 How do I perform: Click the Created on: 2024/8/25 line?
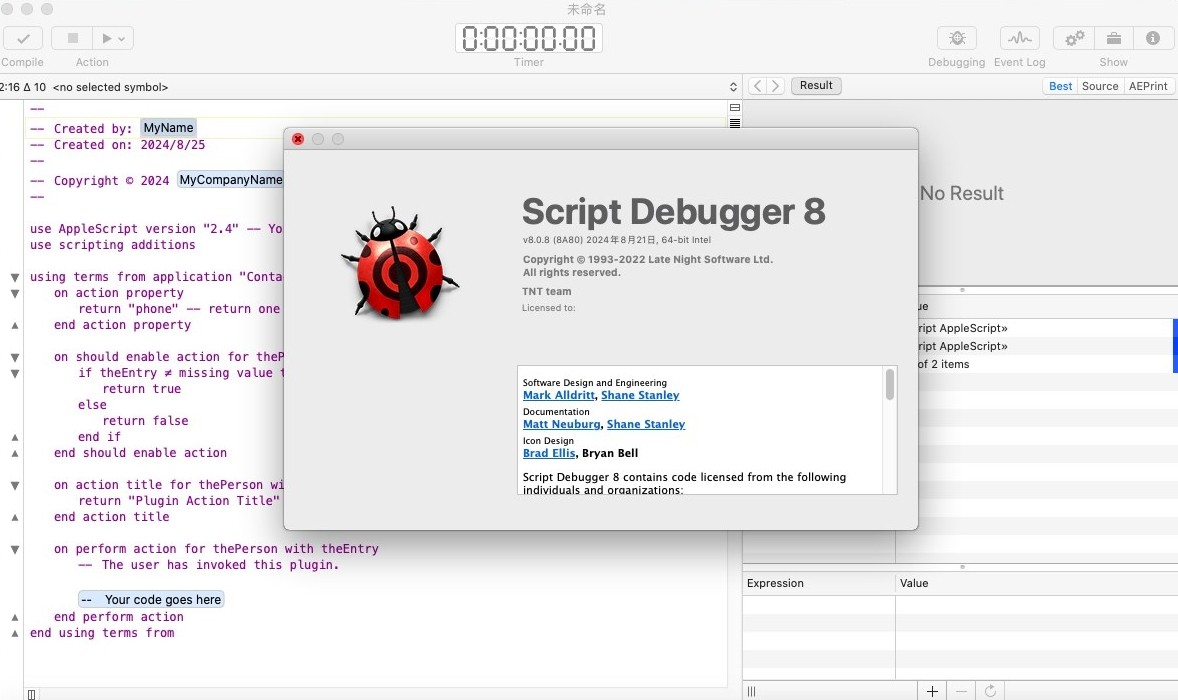pyautogui.click(x=117, y=145)
